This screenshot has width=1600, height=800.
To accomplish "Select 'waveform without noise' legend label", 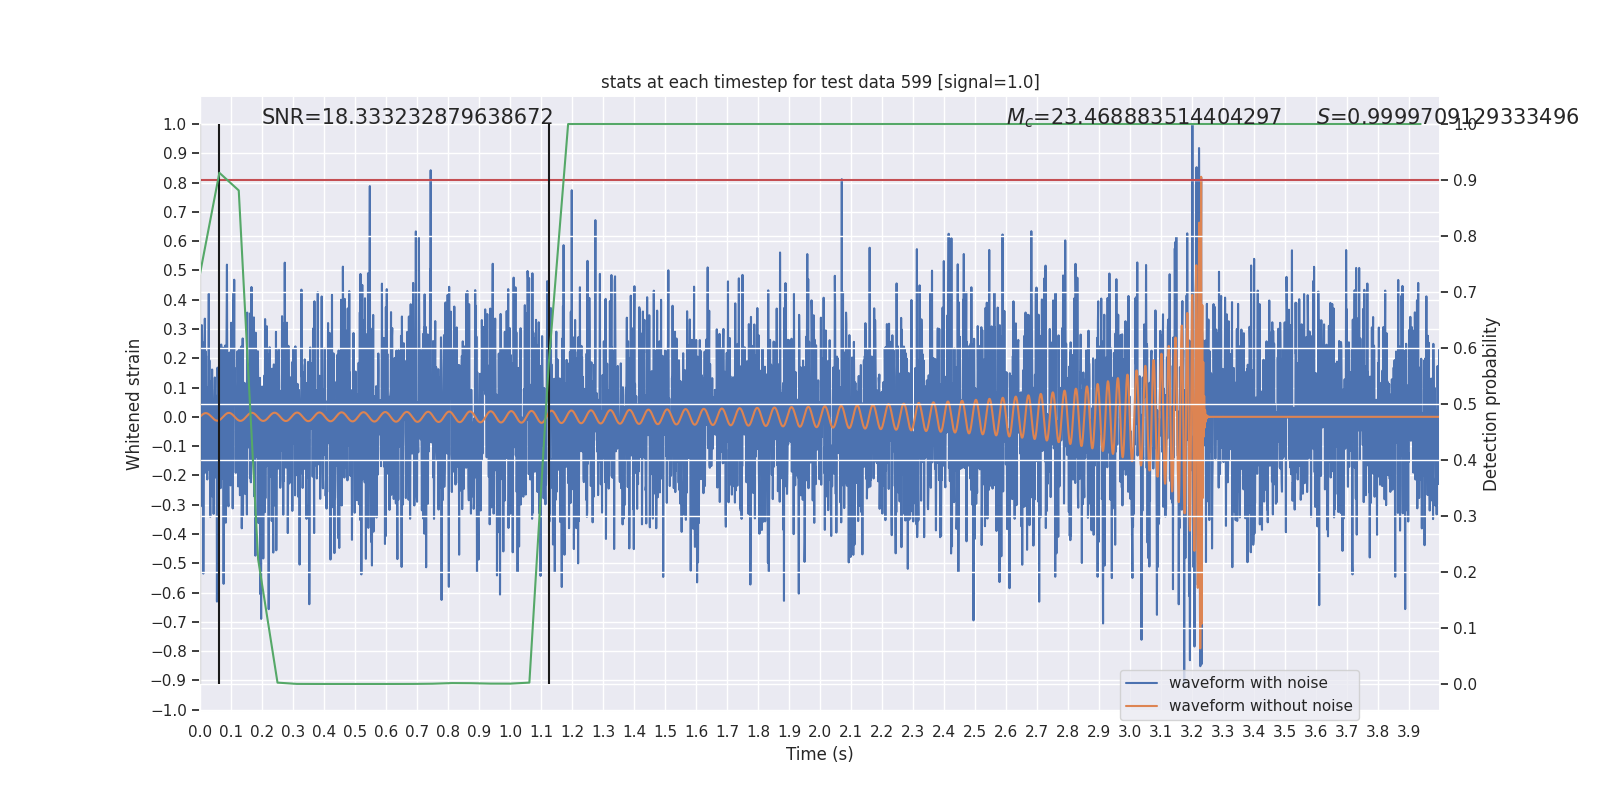I will pyautogui.click(x=1259, y=706).
